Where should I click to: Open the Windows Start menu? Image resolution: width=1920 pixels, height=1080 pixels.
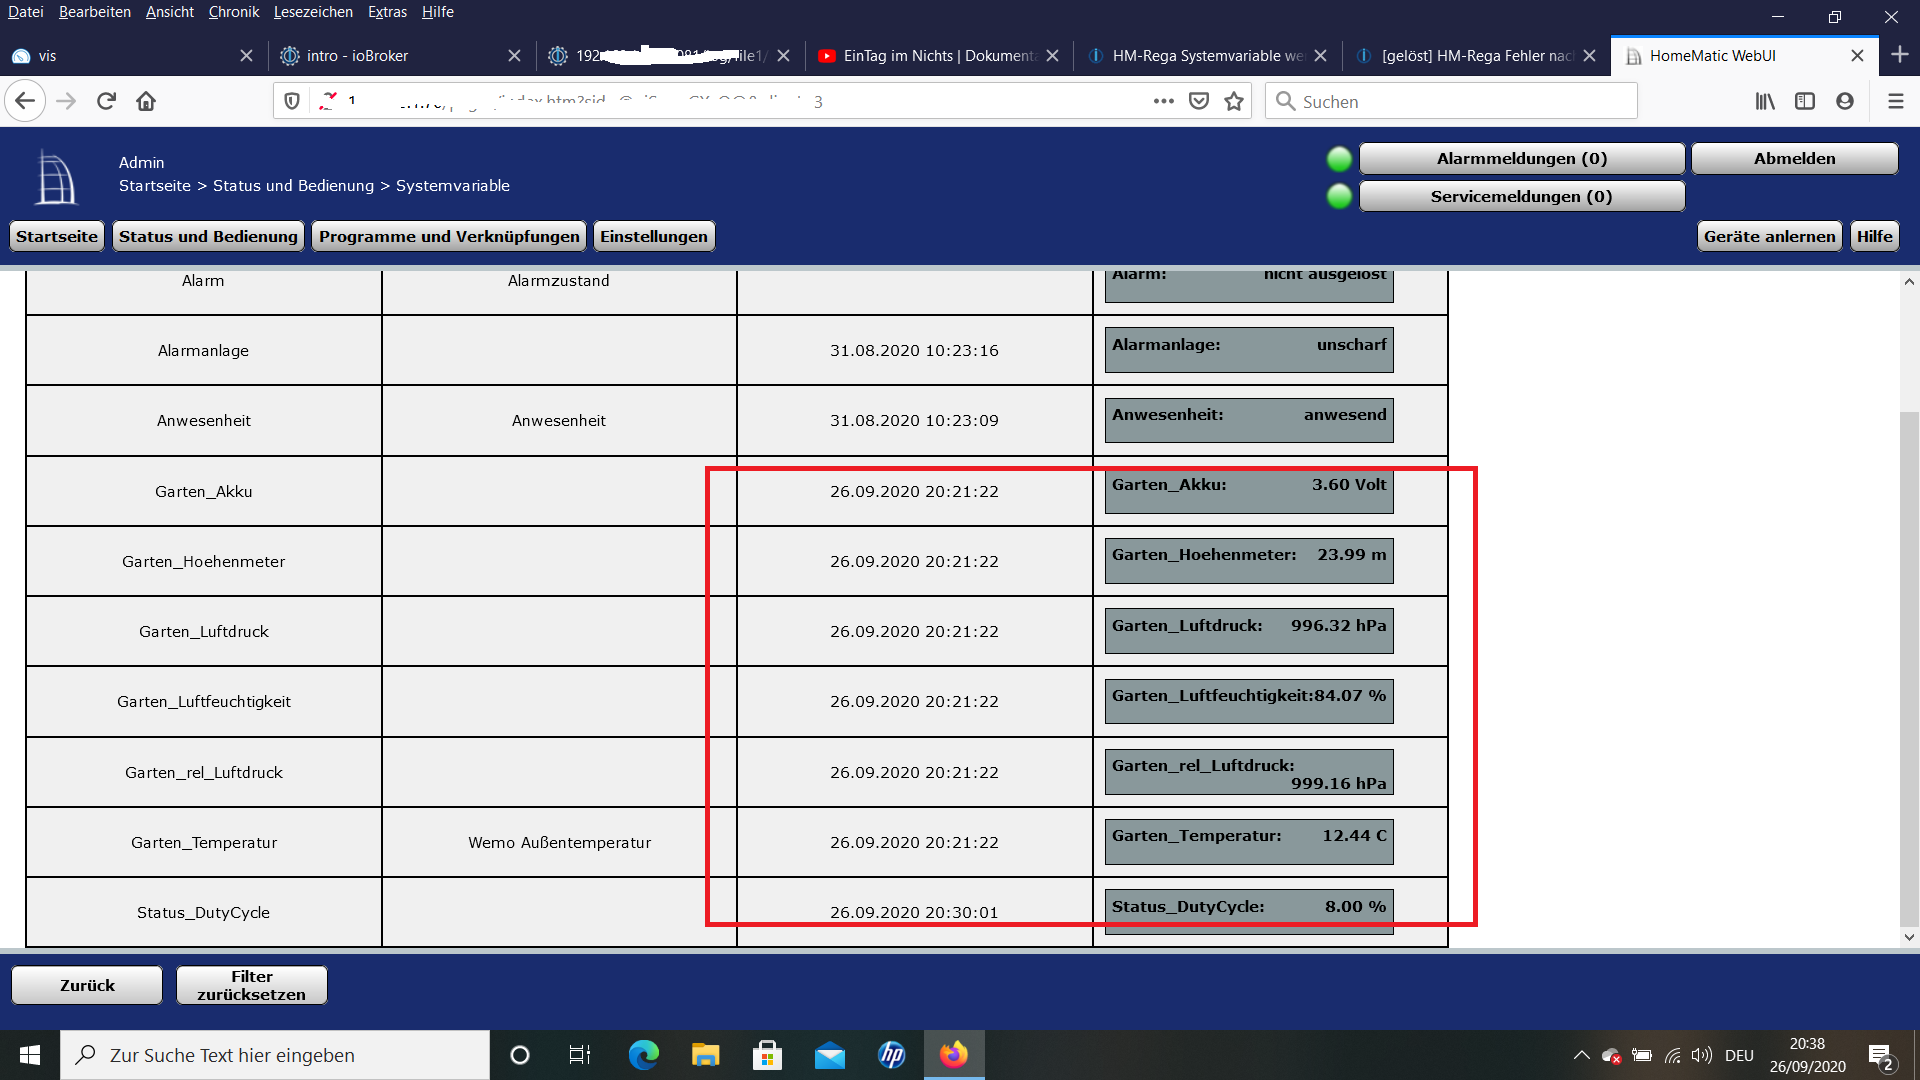click(x=30, y=1055)
